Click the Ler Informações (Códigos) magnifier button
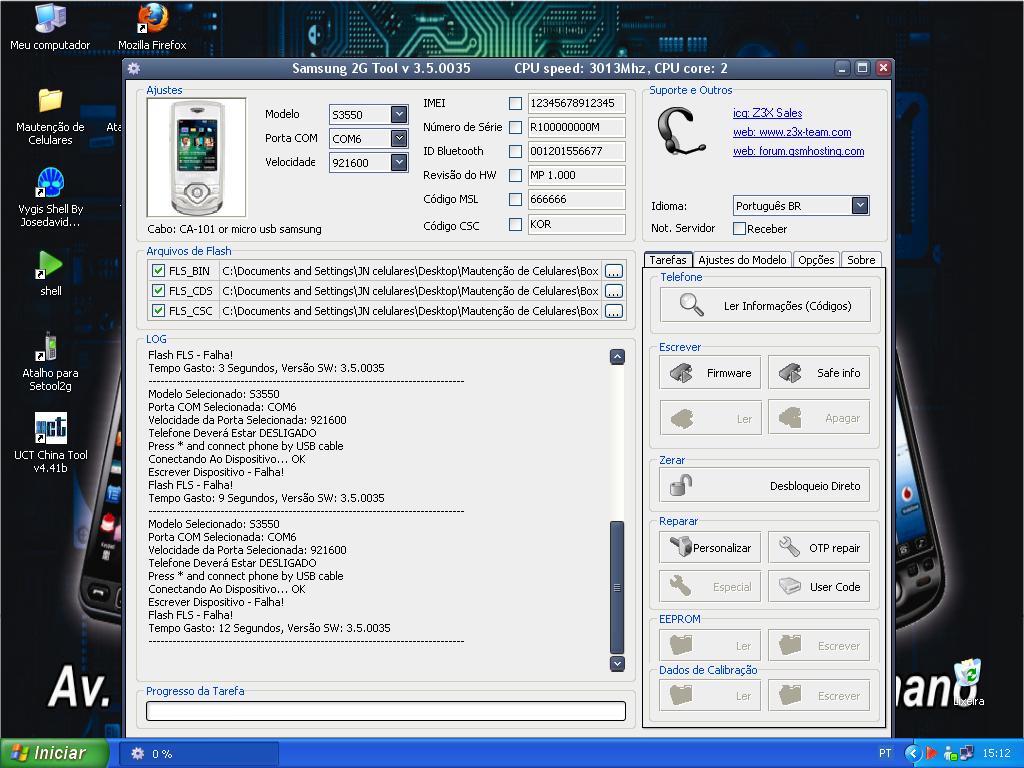The image size is (1024, 768). click(x=765, y=305)
